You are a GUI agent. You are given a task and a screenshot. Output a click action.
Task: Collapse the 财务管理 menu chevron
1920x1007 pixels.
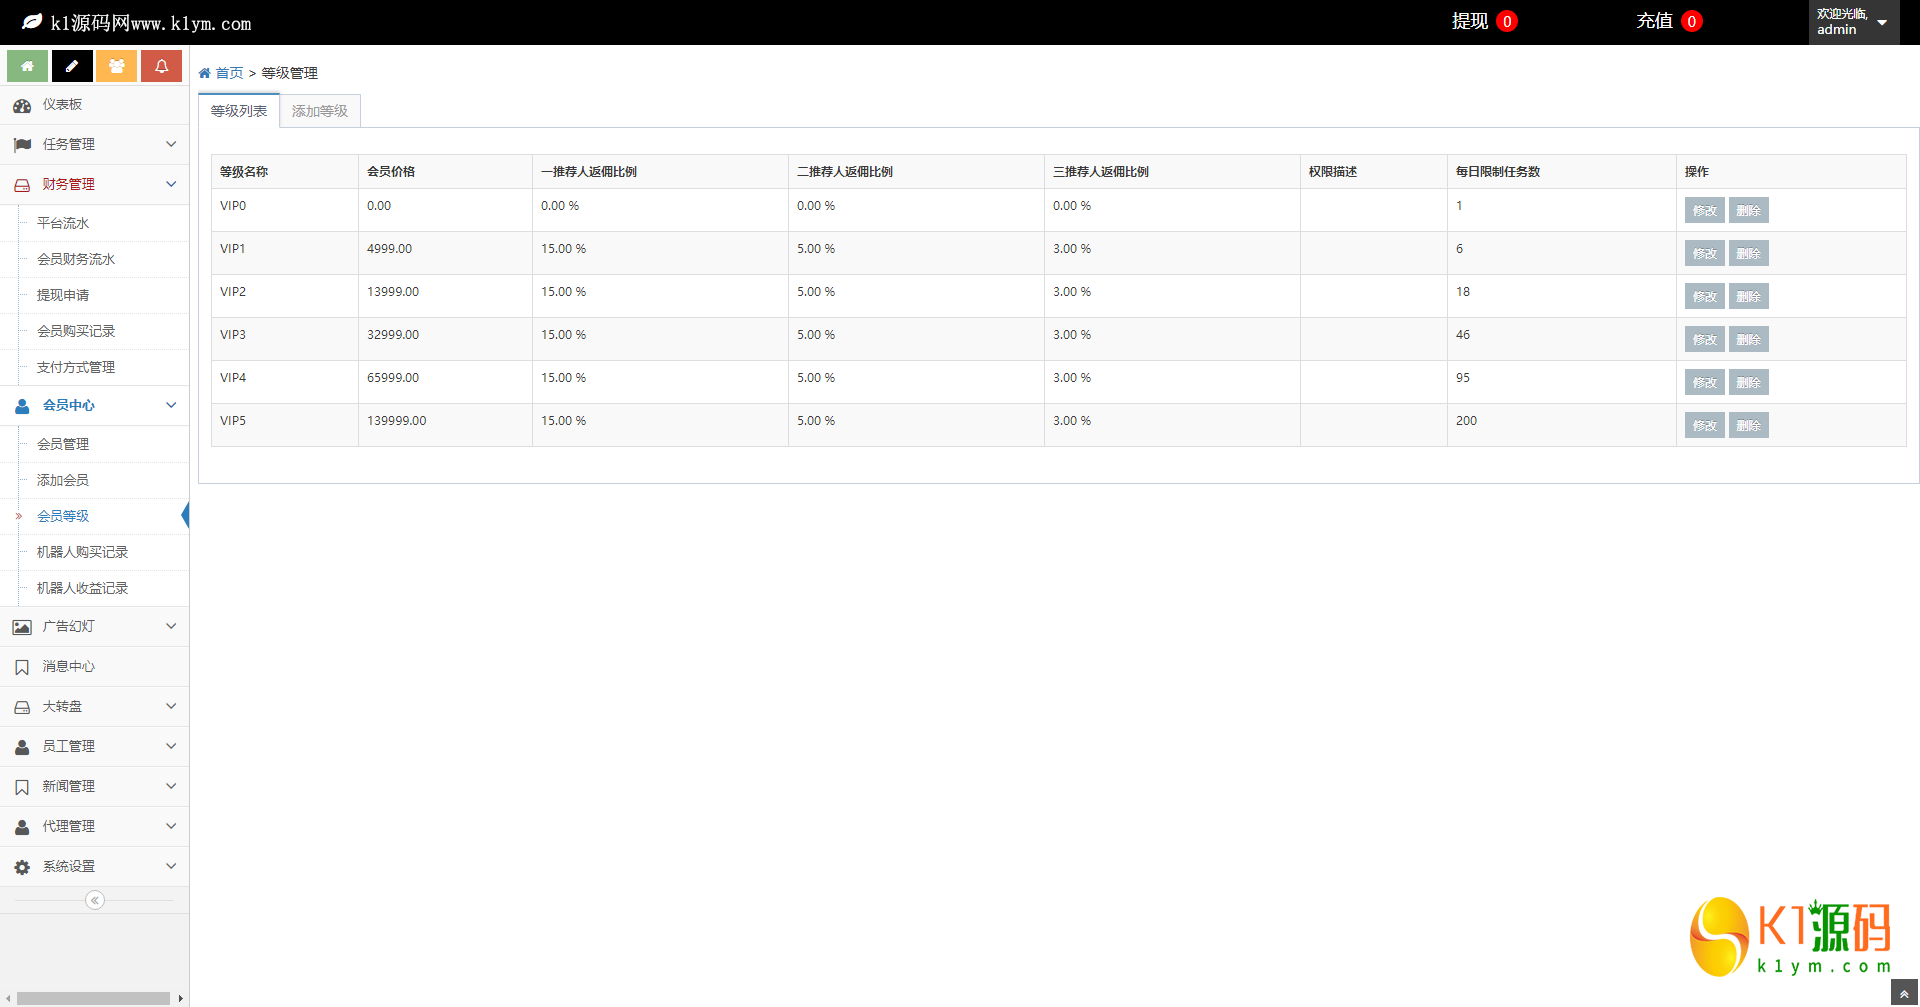point(171,184)
